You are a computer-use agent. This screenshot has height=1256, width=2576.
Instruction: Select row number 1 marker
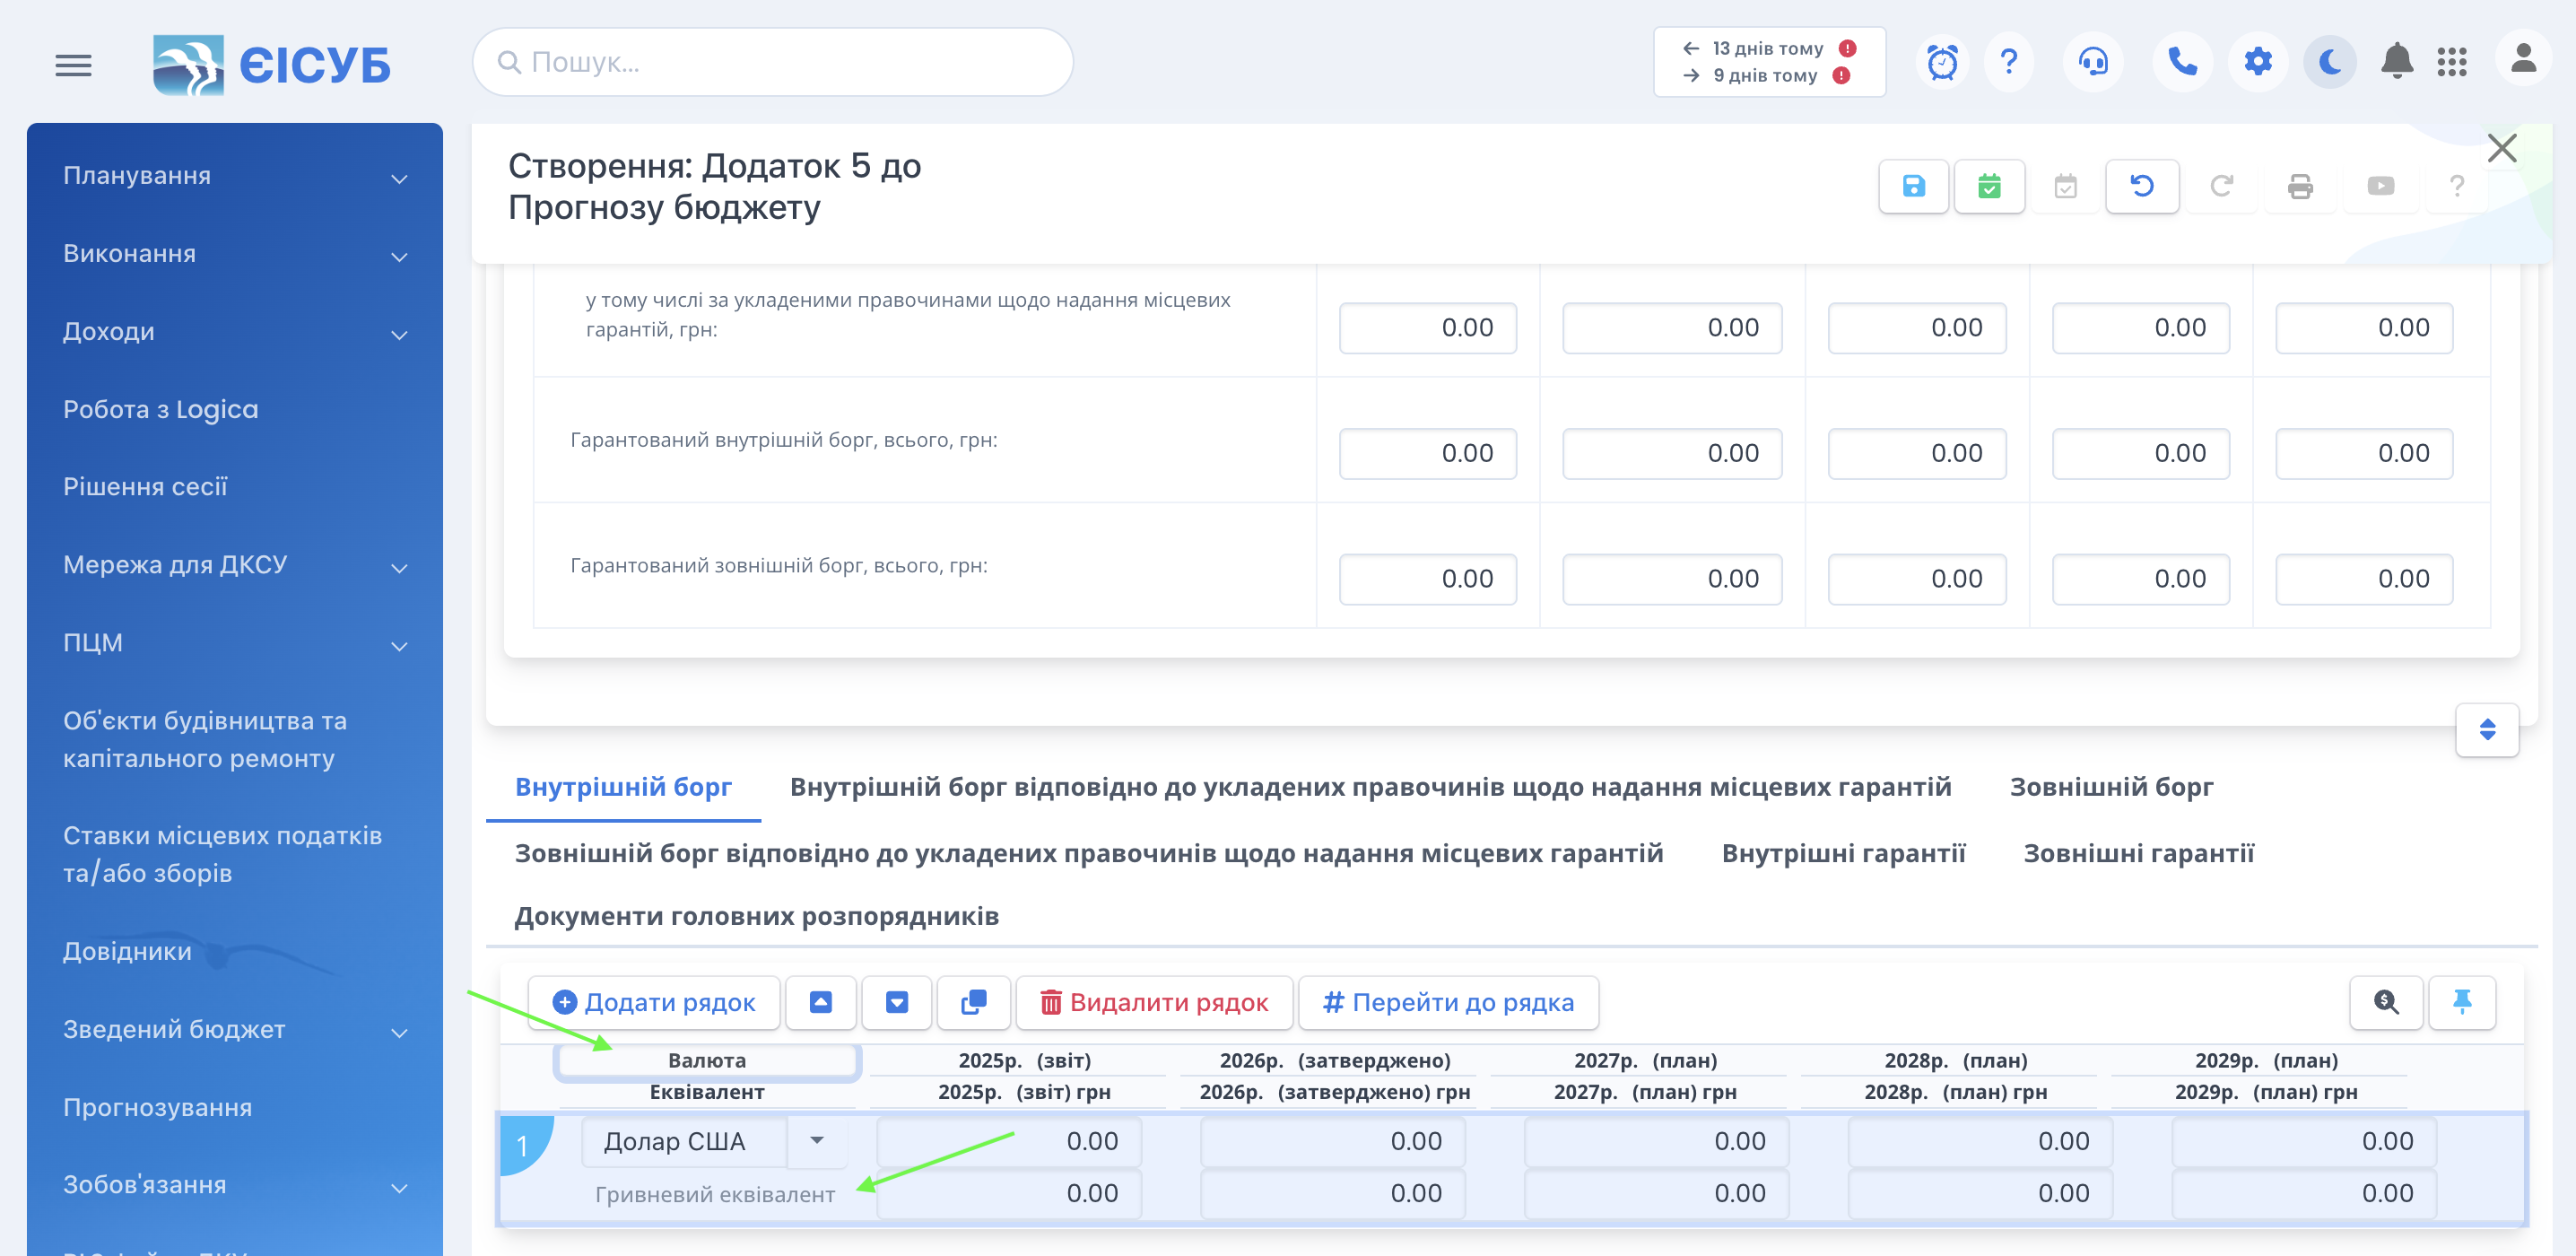(x=523, y=1145)
